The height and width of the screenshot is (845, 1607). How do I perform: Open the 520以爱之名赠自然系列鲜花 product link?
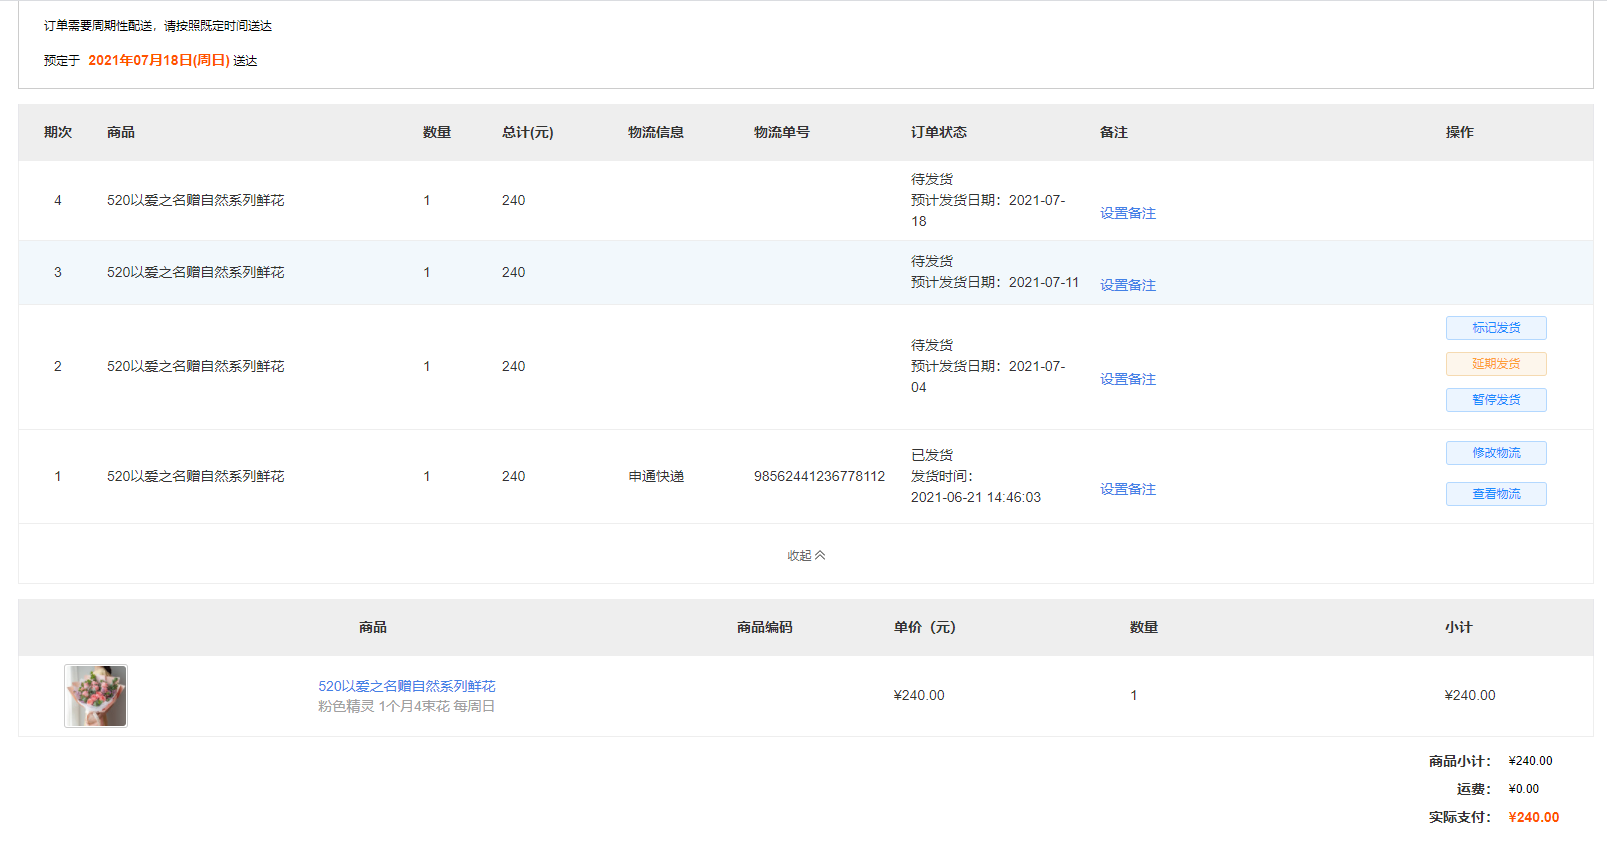tap(406, 686)
